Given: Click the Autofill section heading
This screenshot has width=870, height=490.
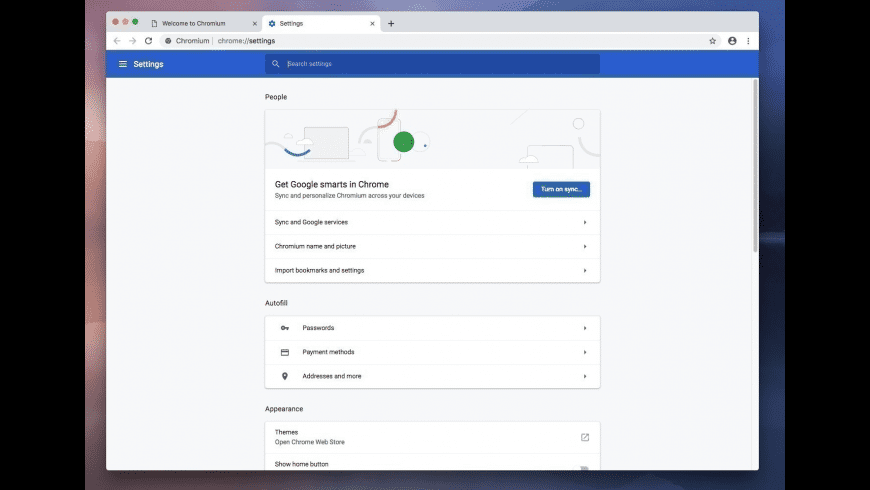Looking at the screenshot, I should [276, 303].
